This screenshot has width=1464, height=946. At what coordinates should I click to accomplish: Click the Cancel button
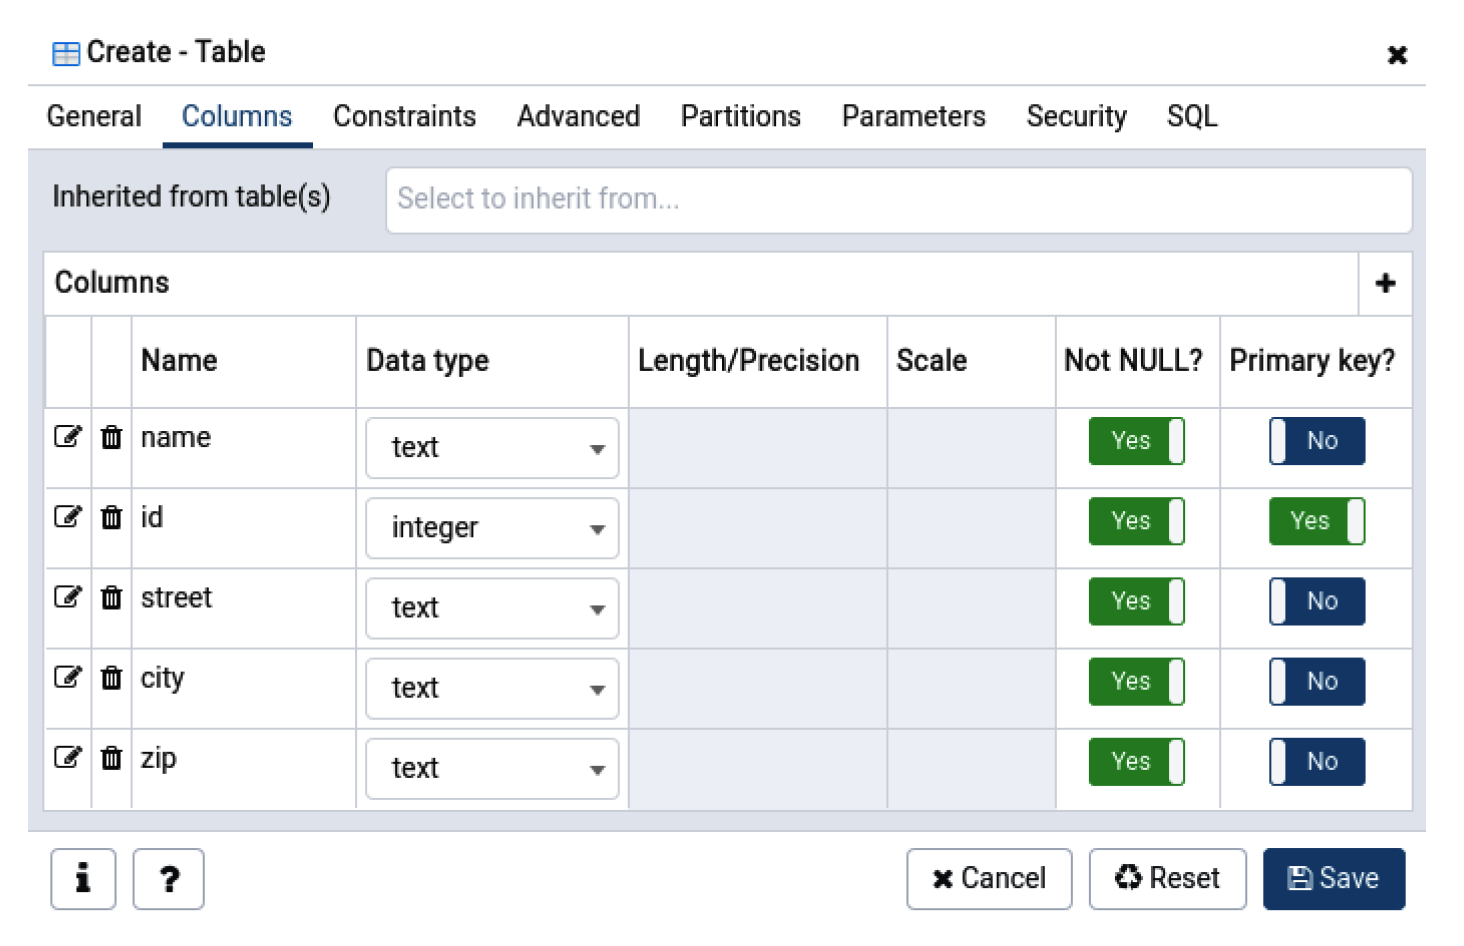(989, 879)
